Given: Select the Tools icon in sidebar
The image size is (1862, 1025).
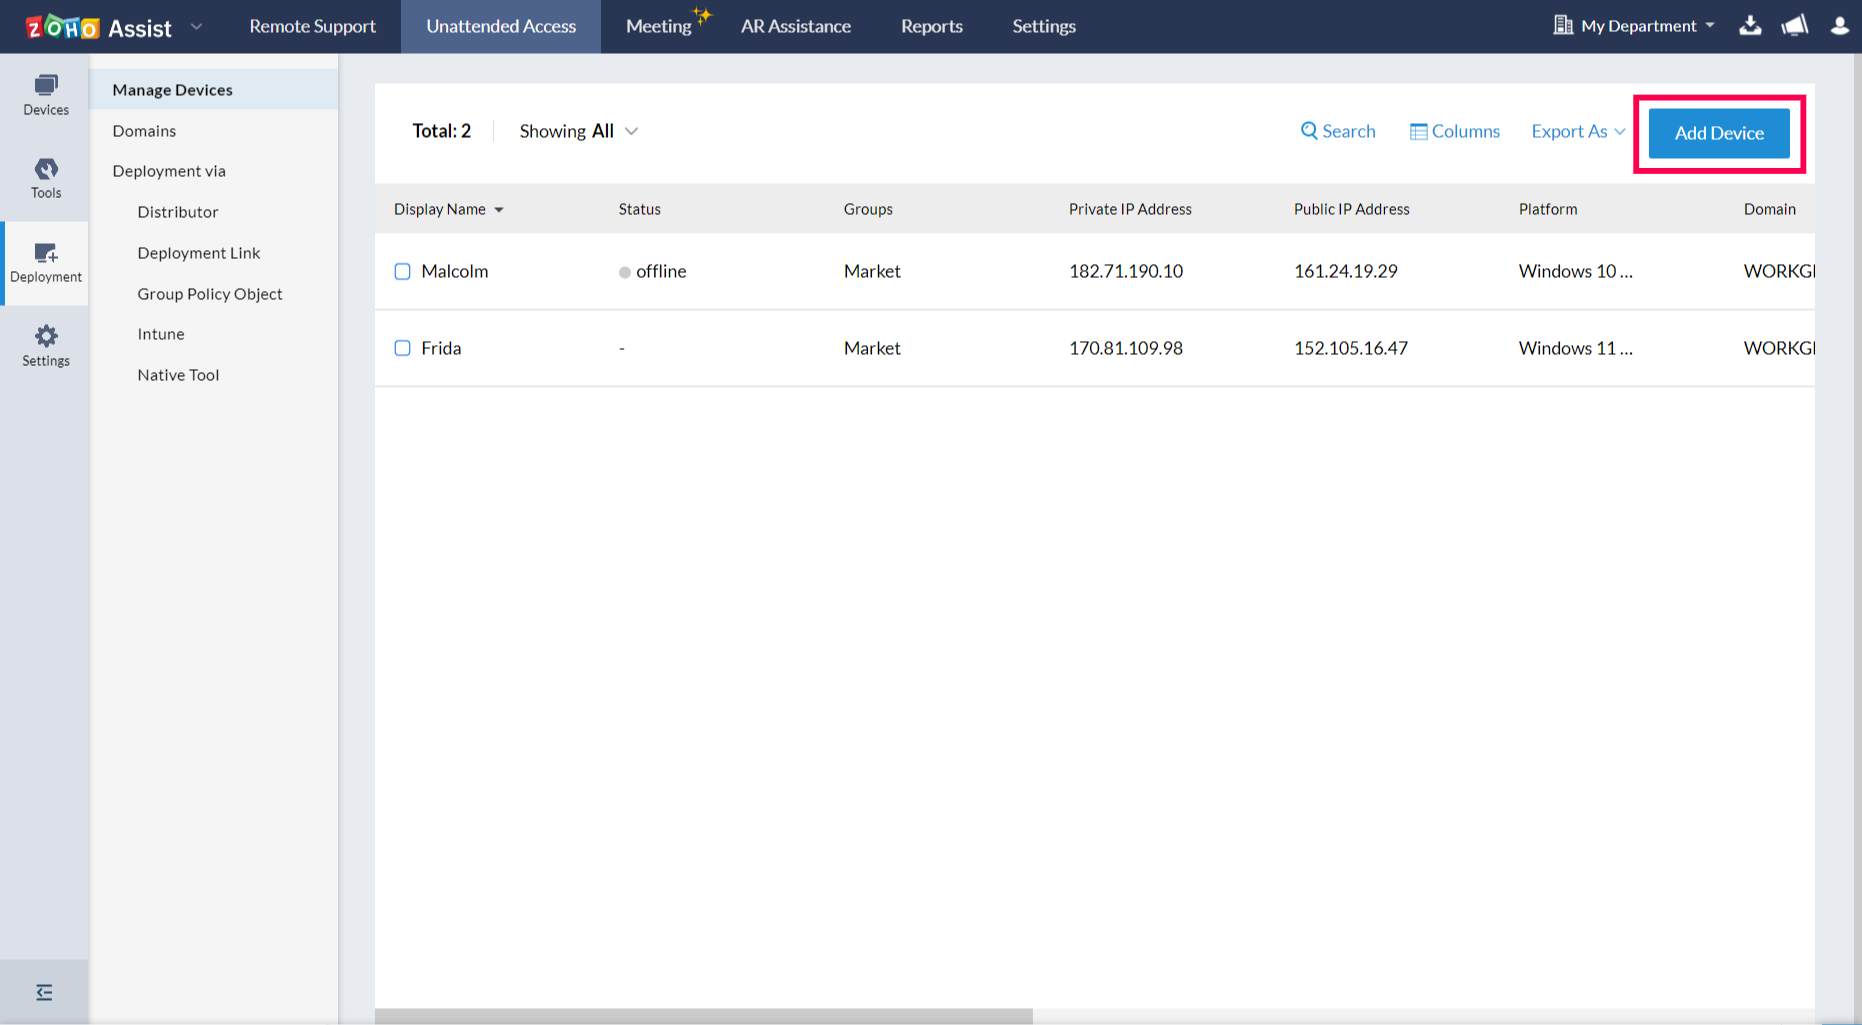Looking at the screenshot, I should coord(45,178).
